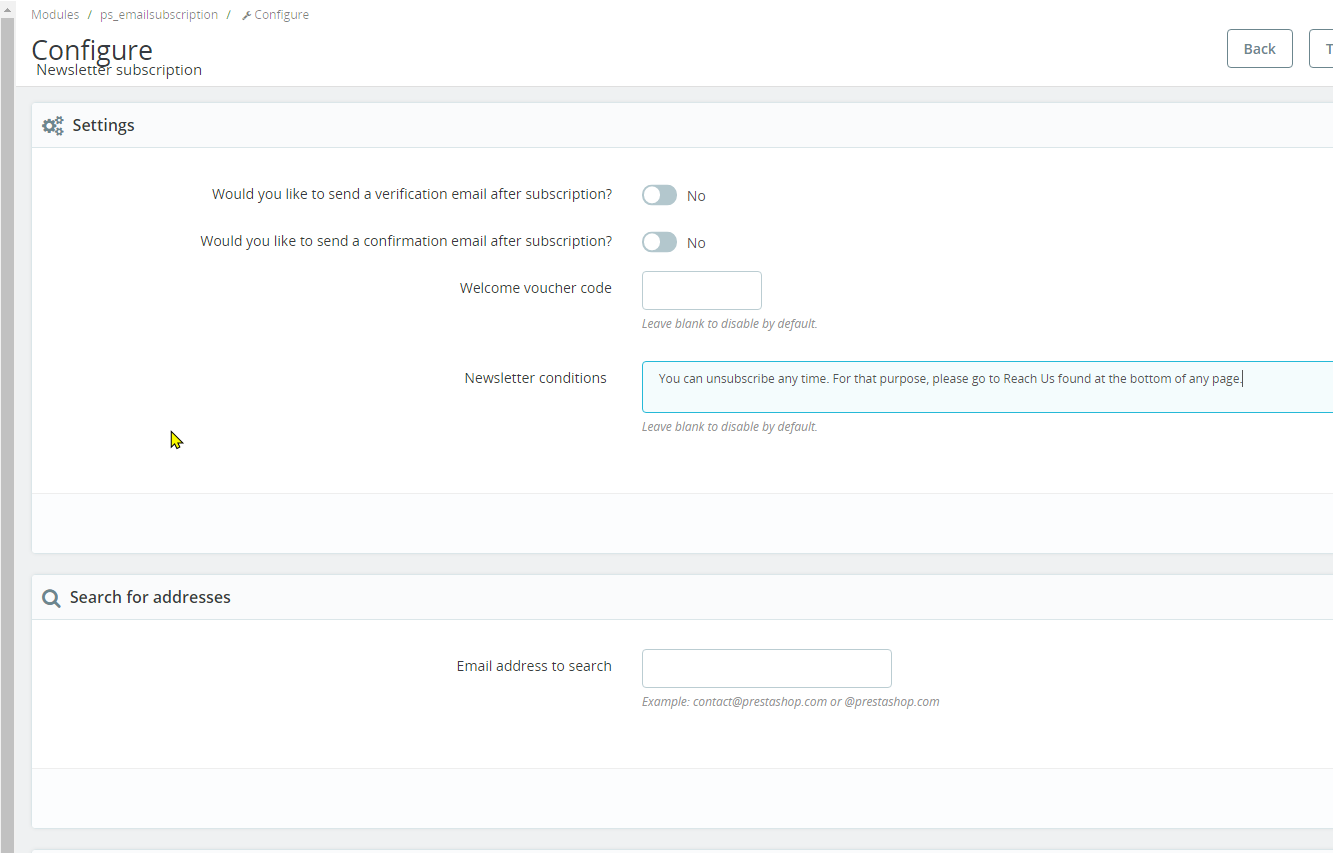Click the No label beside confirmation toggle

pyautogui.click(x=696, y=243)
